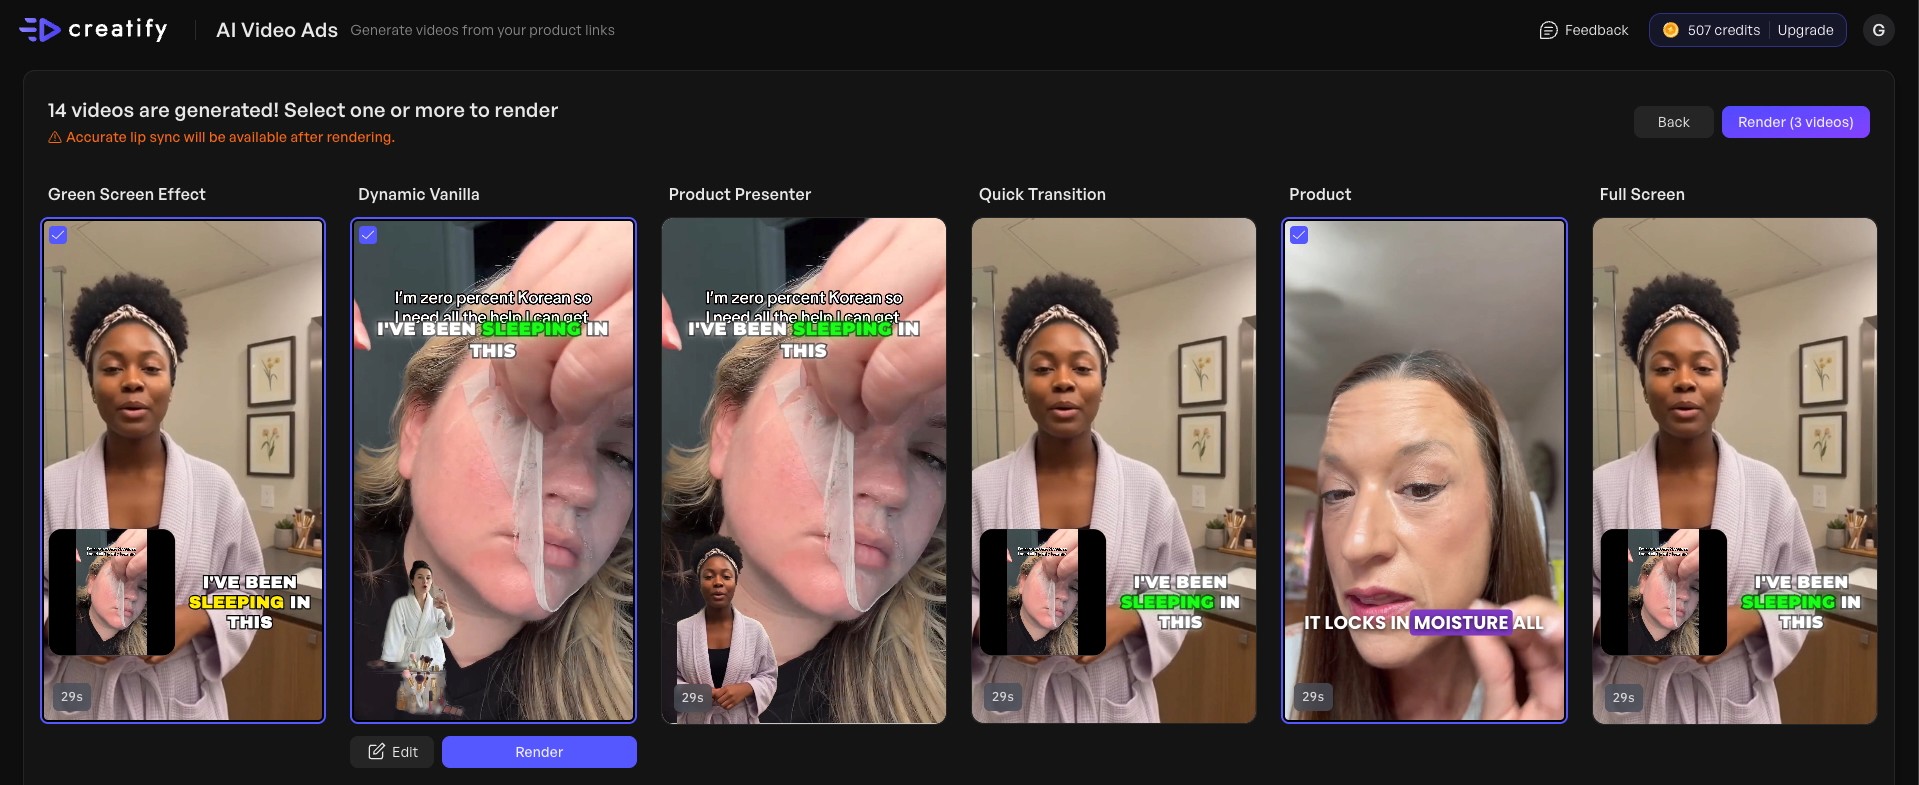This screenshot has width=1919, height=785.
Task: Select the Full Screen video thumbnail
Action: pyautogui.click(x=1735, y=470)
